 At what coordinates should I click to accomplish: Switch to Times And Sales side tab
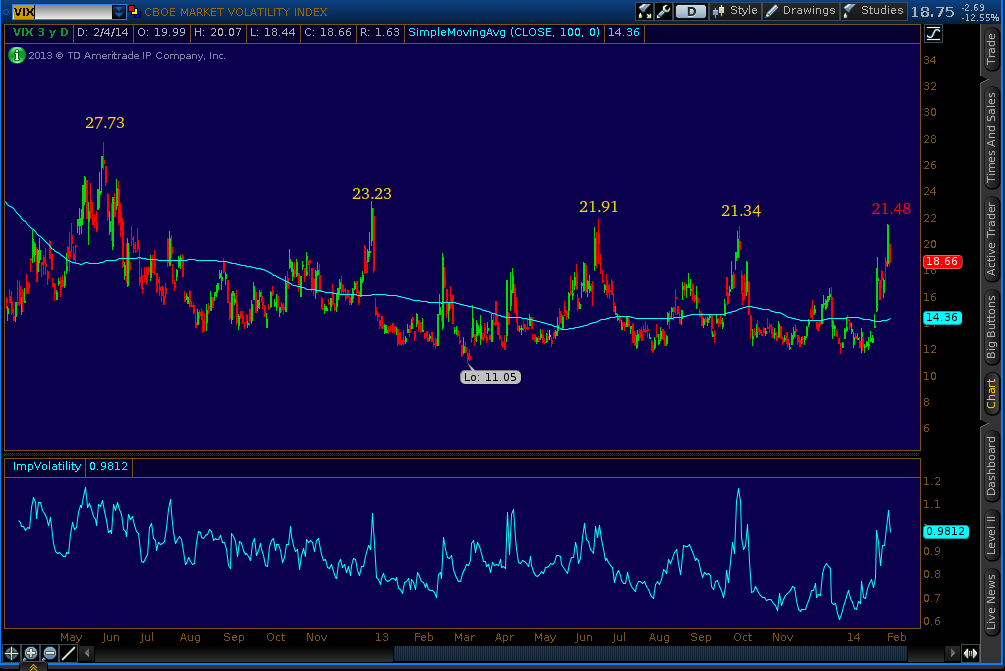click(991, 137)
